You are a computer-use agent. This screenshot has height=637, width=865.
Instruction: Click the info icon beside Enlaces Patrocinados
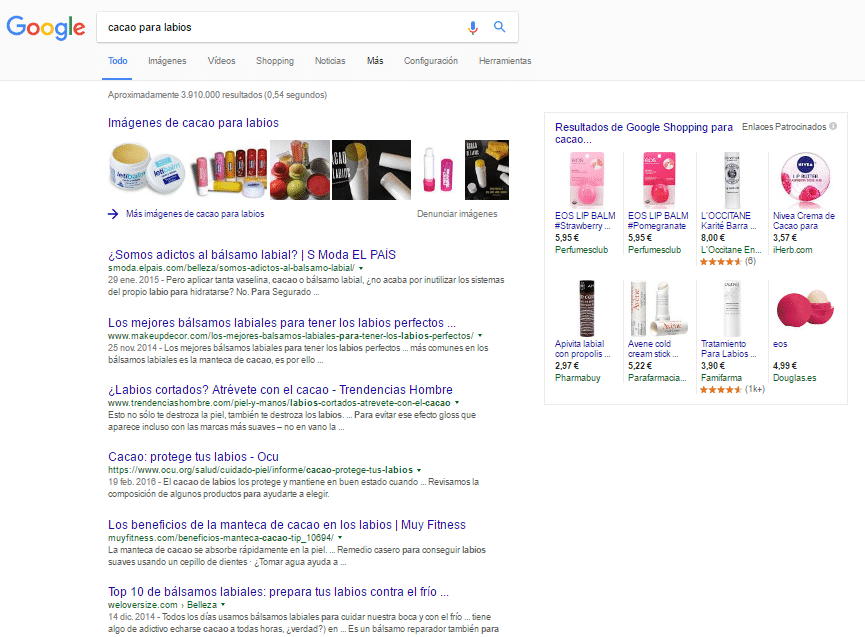[833, 126]
